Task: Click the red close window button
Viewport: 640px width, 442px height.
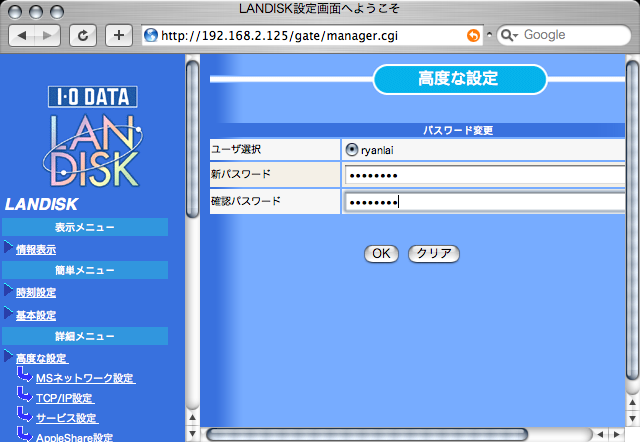Action: coord(15,11)
